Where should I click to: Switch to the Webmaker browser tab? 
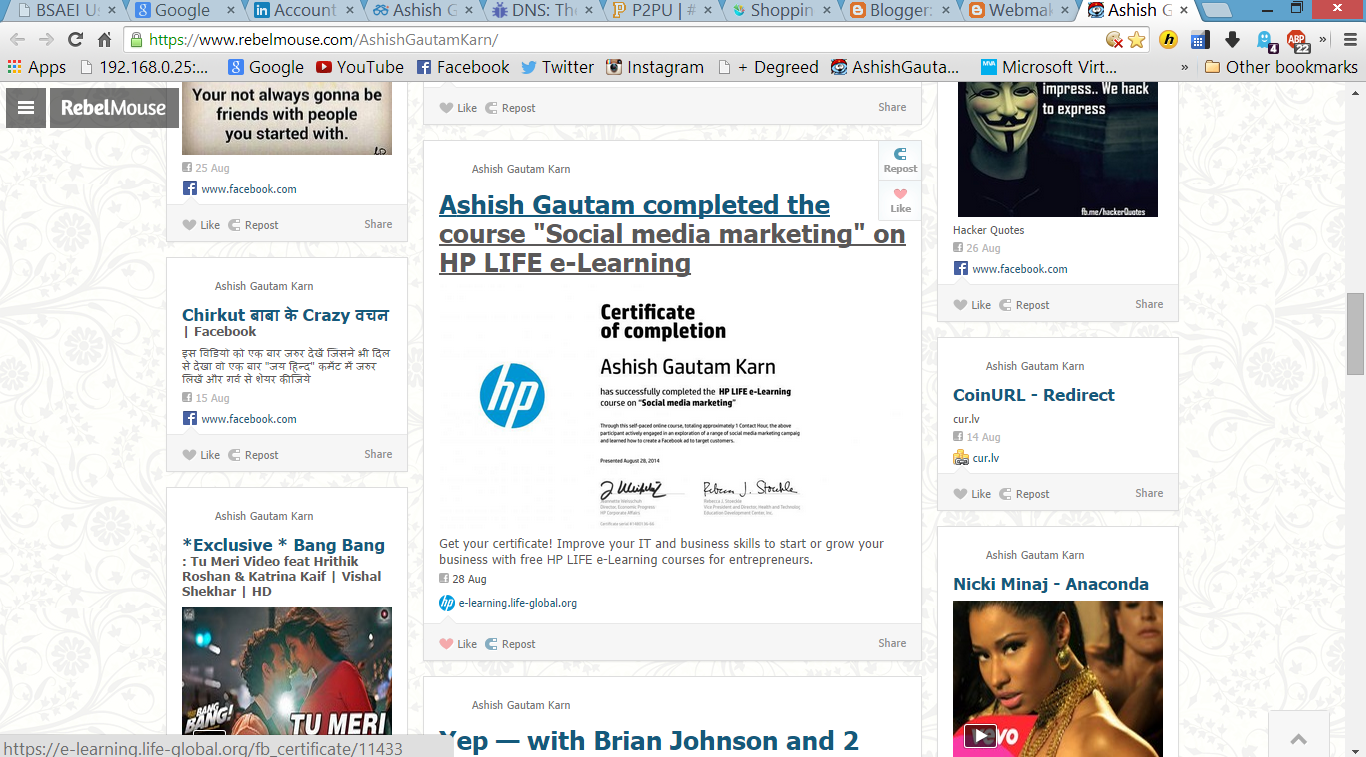1018,11
